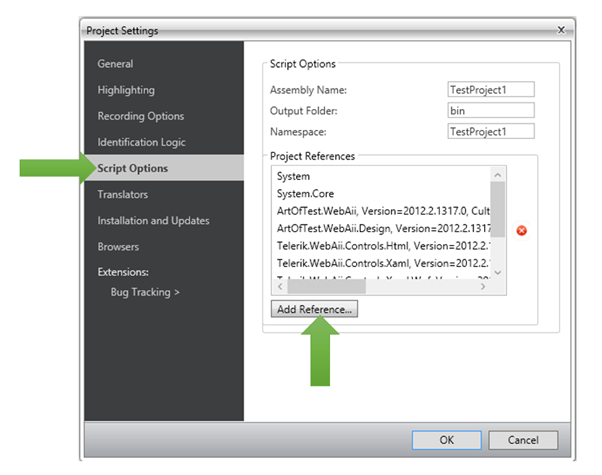This screenshot has height=475, width=602.
Task: Expand the Bug Tracking extension
Action: click(x=145, y=291)
